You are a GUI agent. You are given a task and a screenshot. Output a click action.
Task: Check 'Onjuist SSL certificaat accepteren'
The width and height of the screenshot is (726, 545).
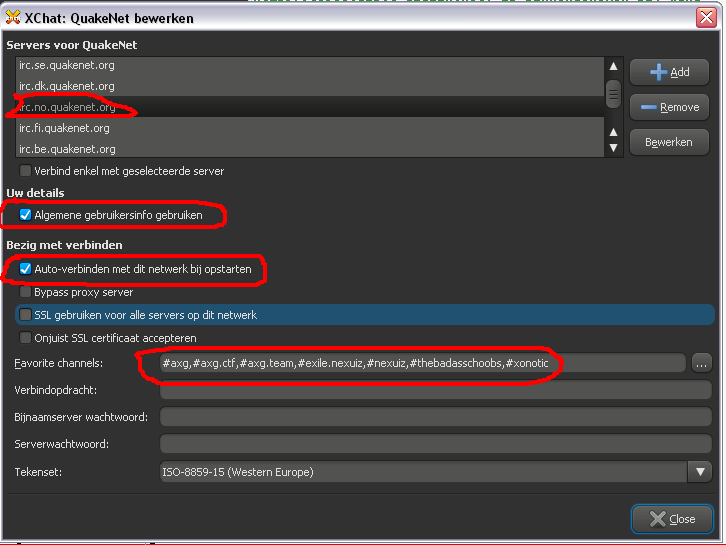25,338
